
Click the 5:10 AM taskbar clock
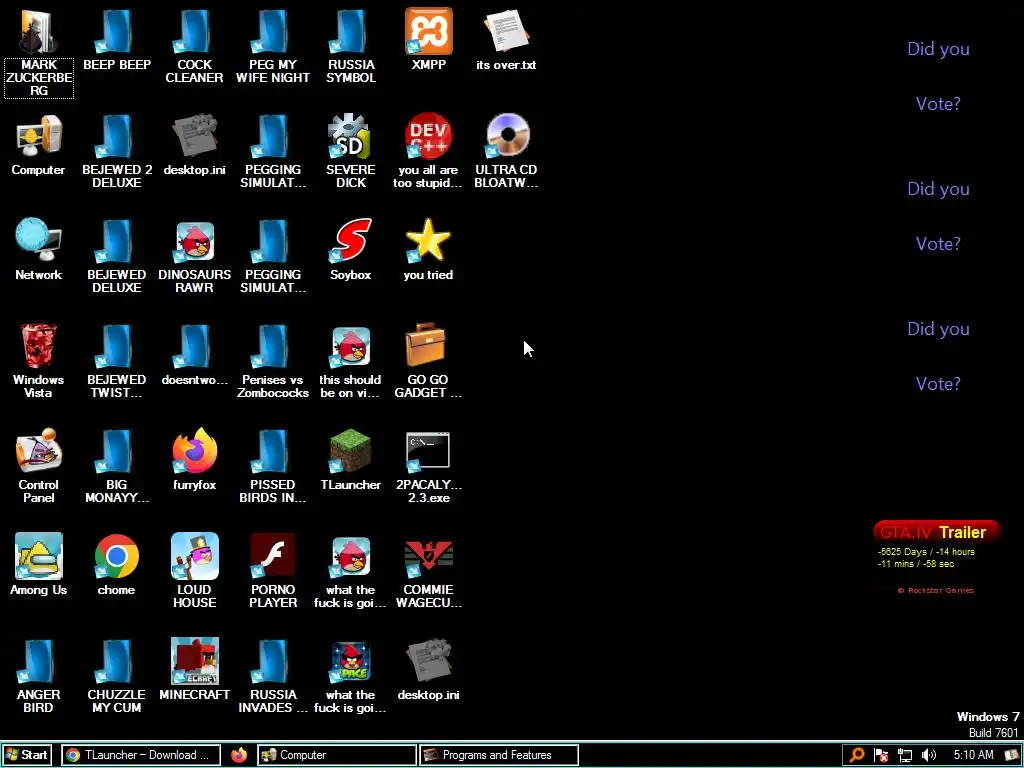click(x=973, y=755)
